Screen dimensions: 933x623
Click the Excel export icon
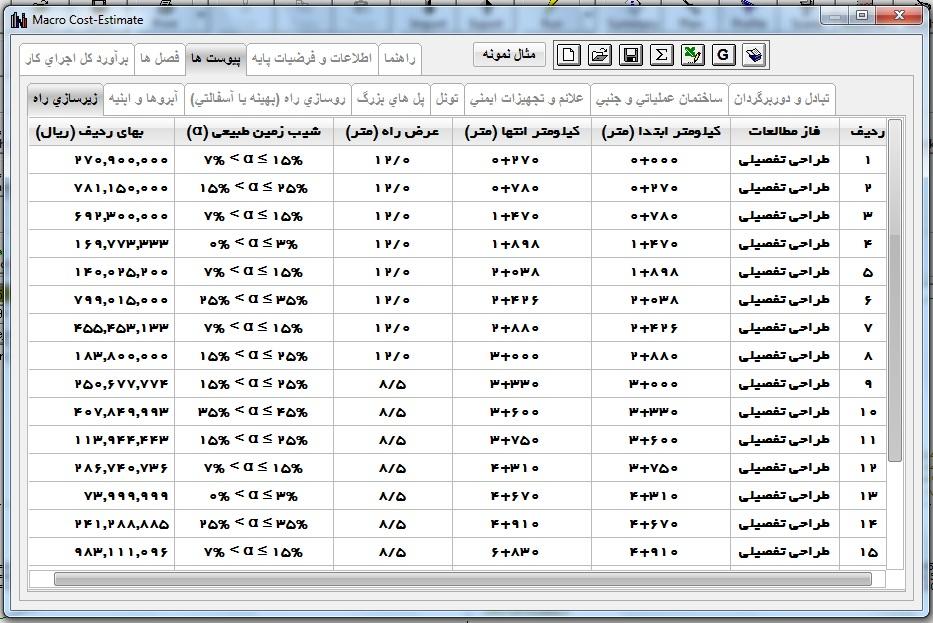point(692,56)
